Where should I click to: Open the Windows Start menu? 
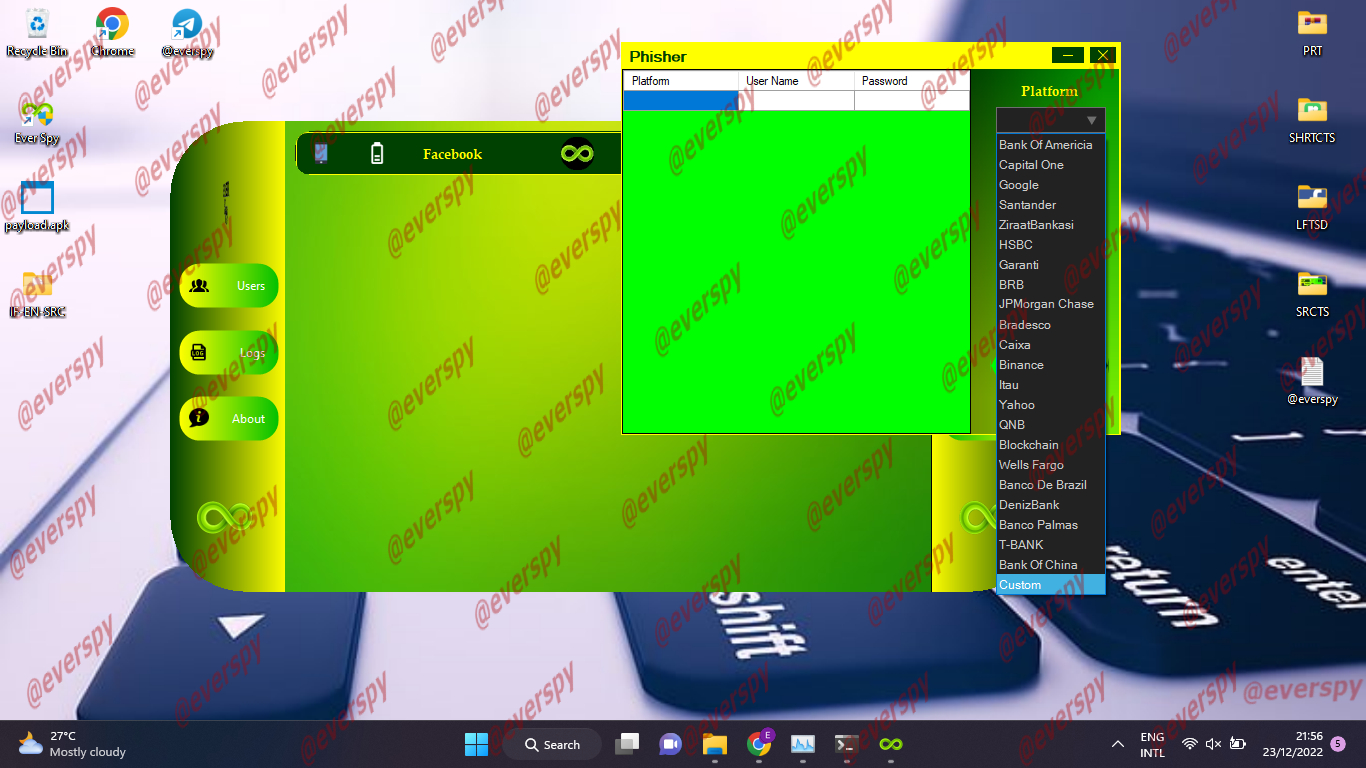pos(476,744)
